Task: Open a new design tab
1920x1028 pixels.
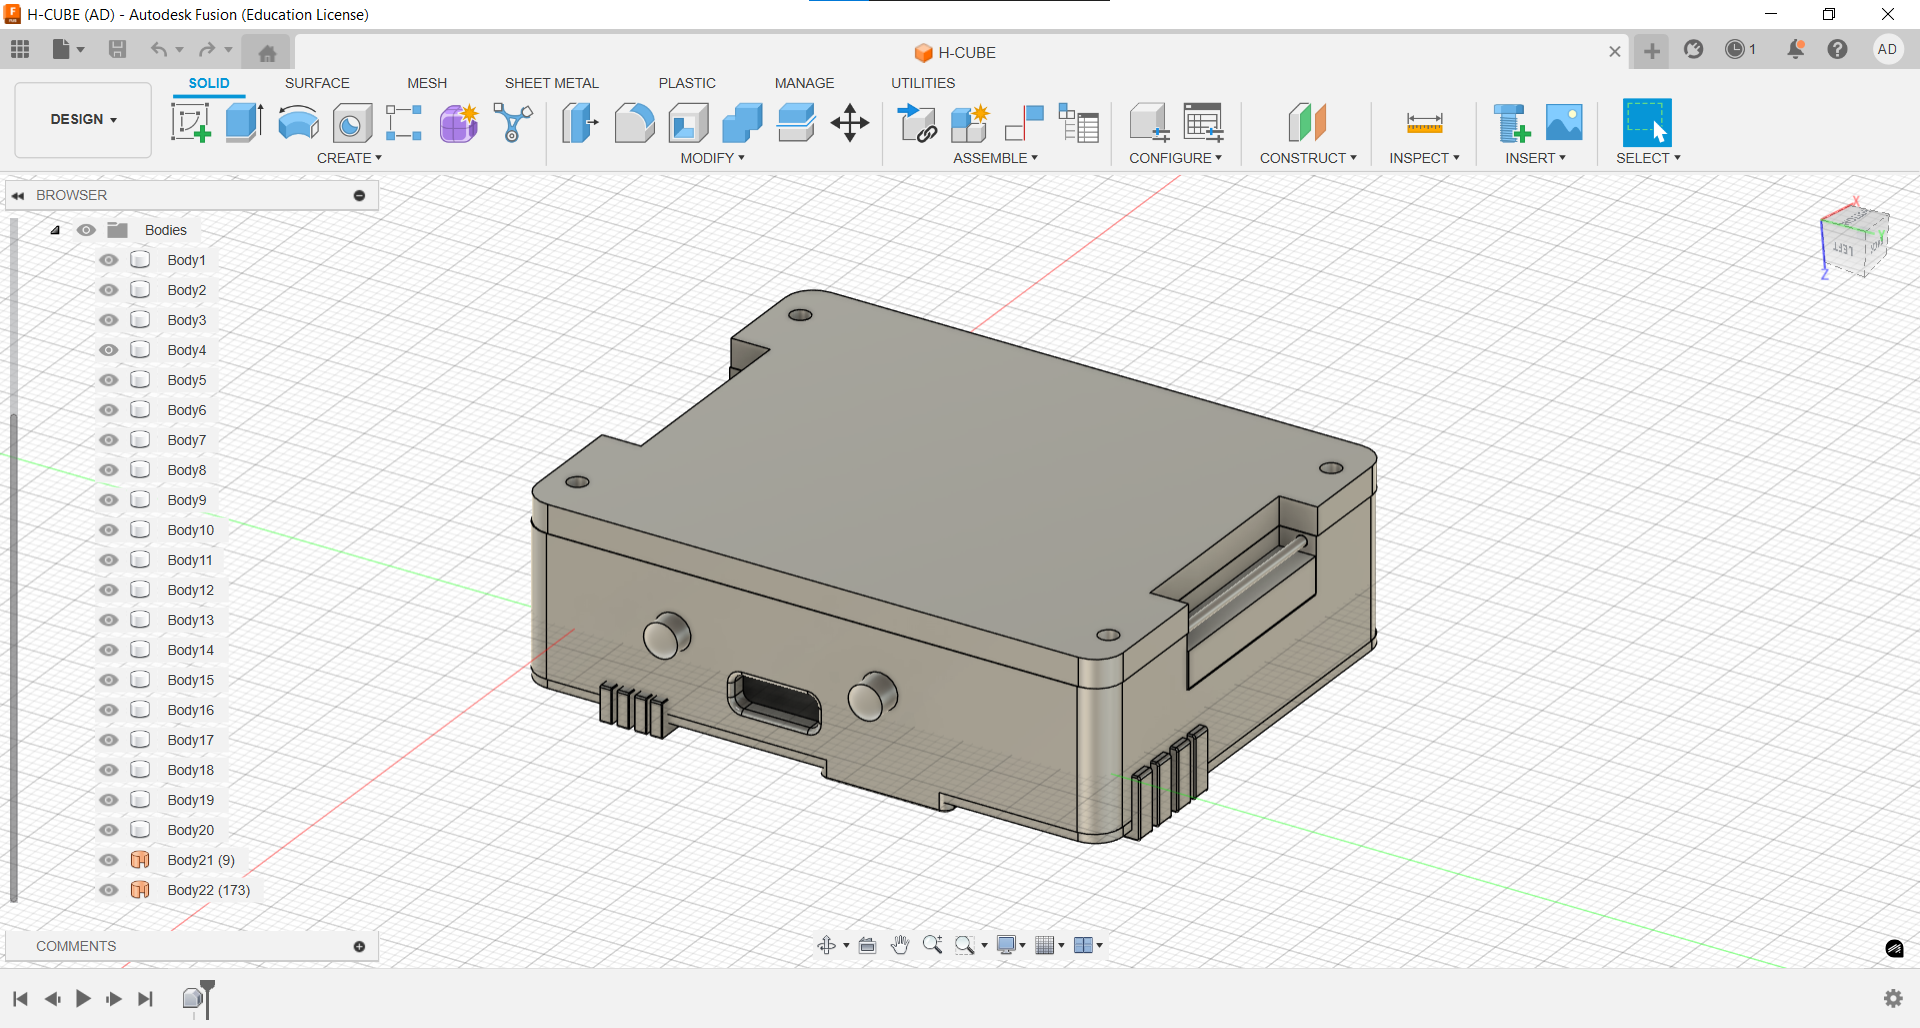Action: coord(1652,51)
